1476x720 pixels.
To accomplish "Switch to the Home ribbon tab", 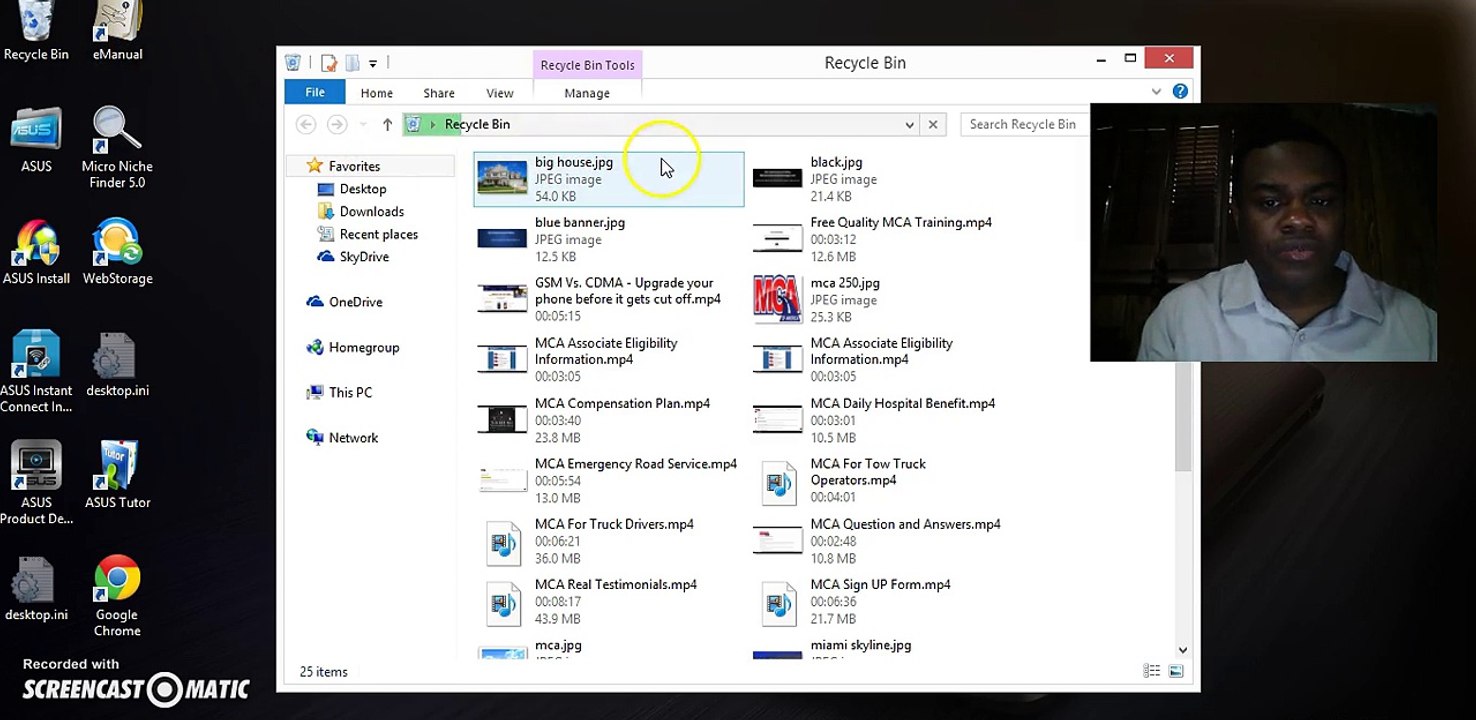I will point(377,93).
